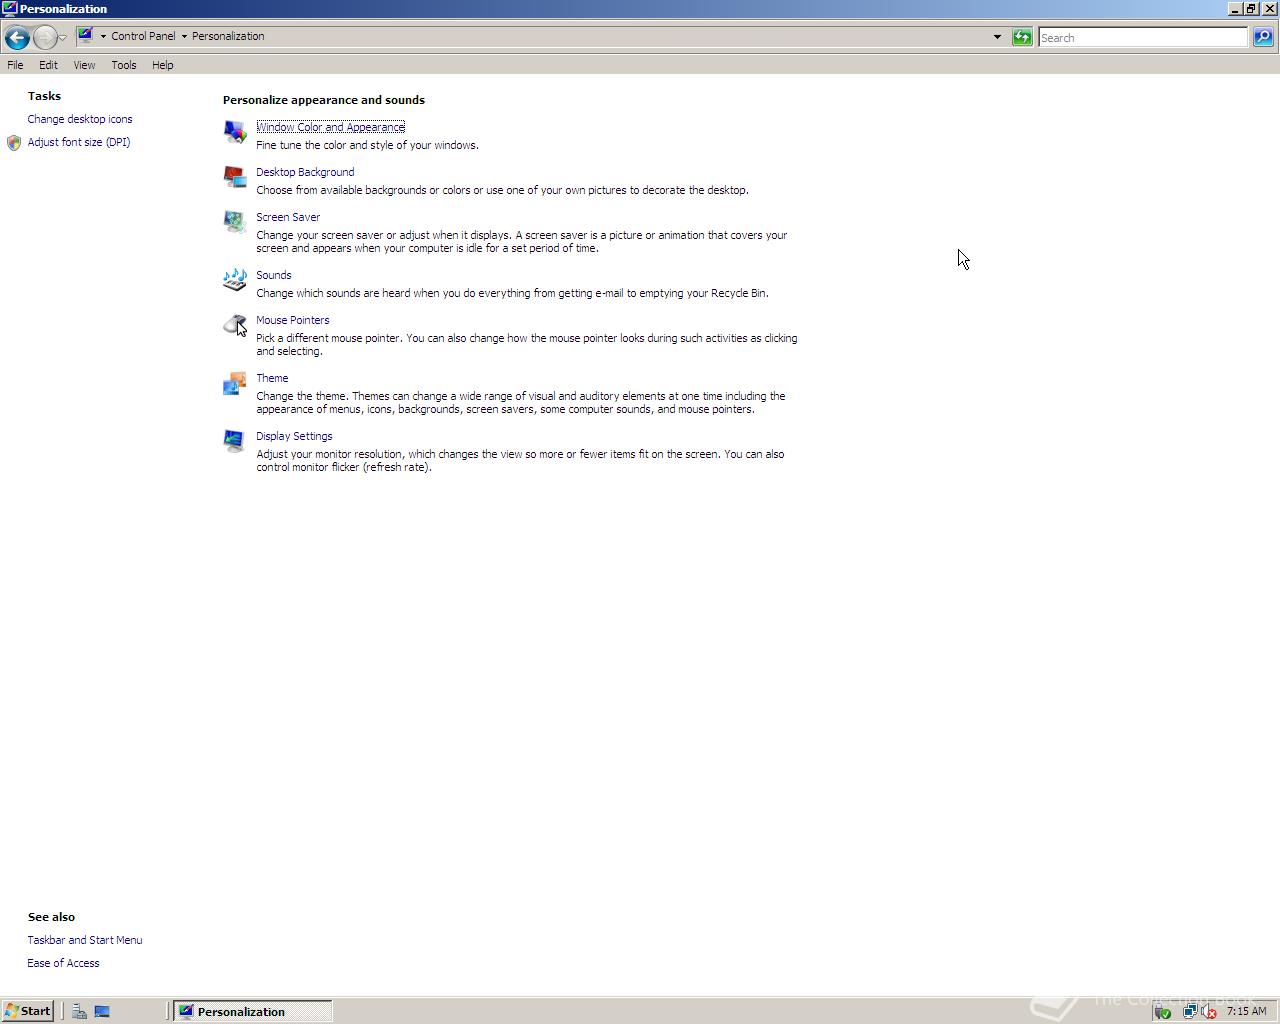1280x1024 pixels.
Task: Open the Mouse Pointers link
Action: (293, 320)
